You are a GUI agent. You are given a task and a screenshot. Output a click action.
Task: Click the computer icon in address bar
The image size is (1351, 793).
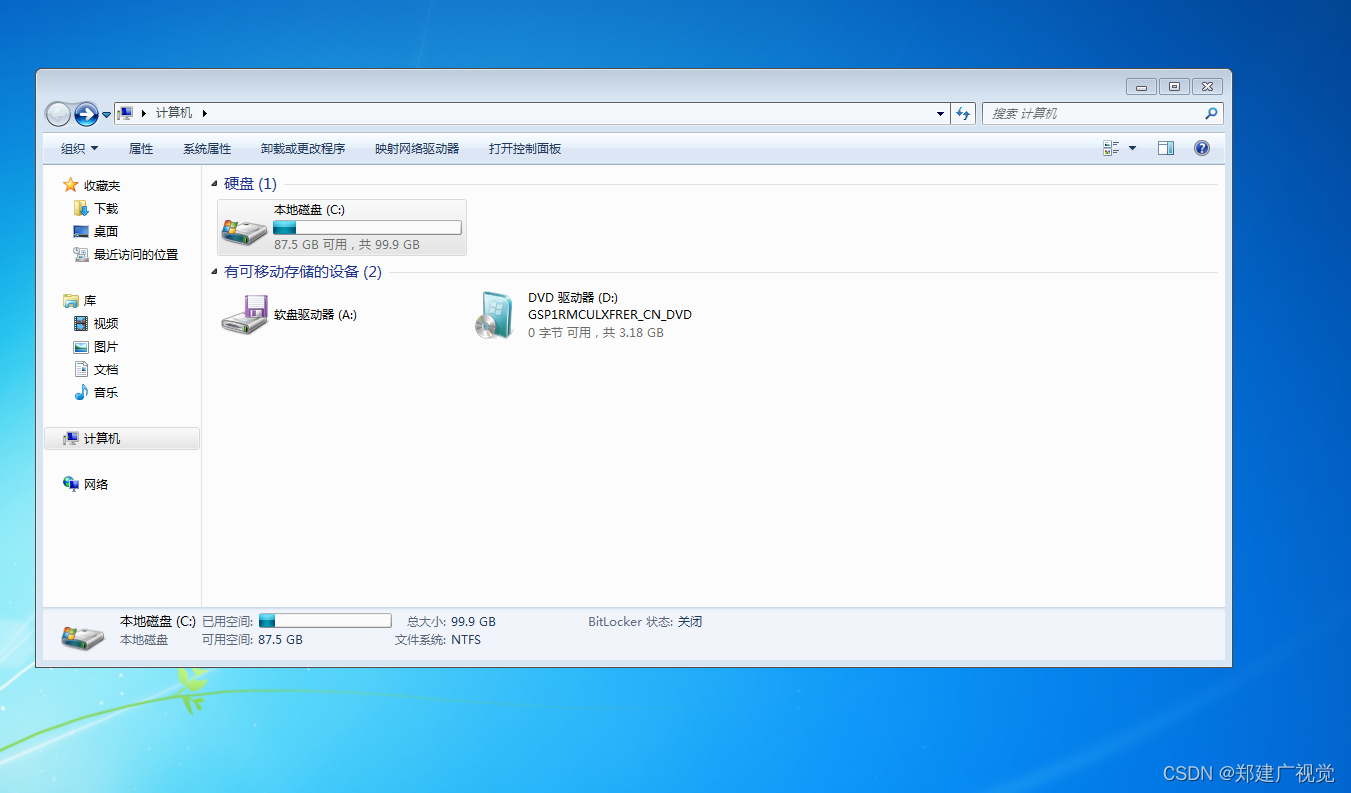pyautogui.click(x=126, y=113)
